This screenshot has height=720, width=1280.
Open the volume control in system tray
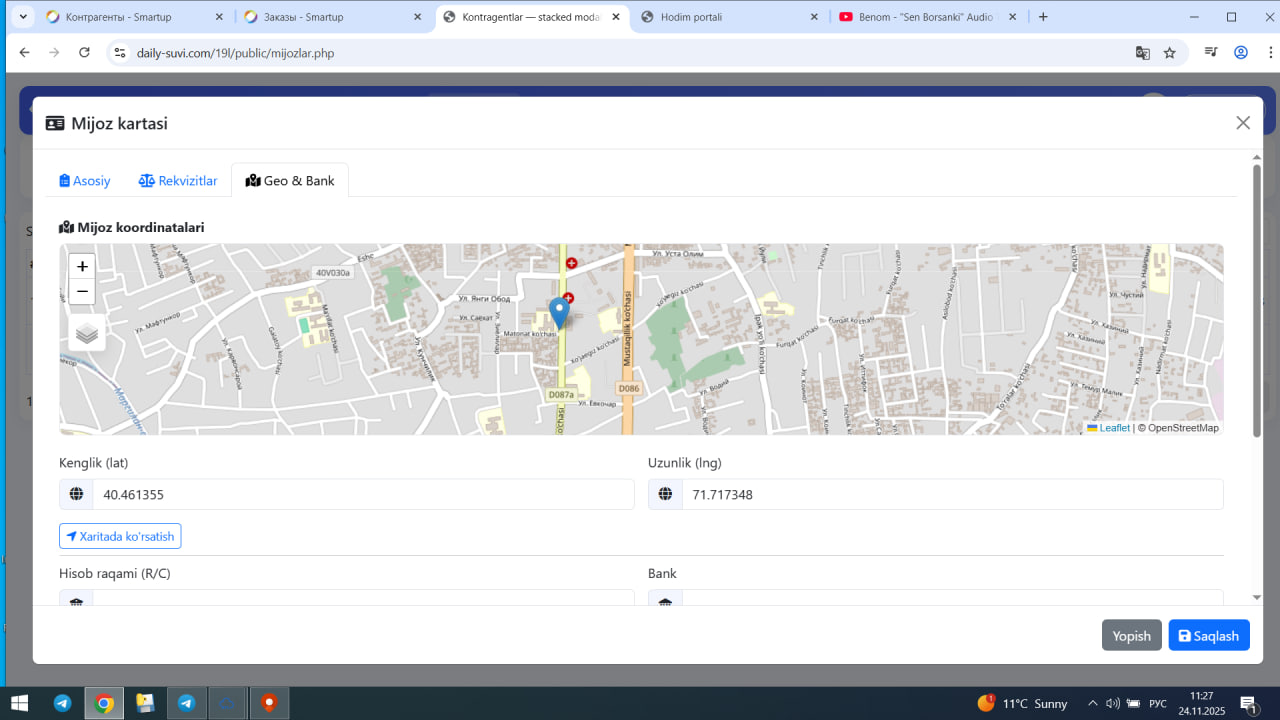1113,703
